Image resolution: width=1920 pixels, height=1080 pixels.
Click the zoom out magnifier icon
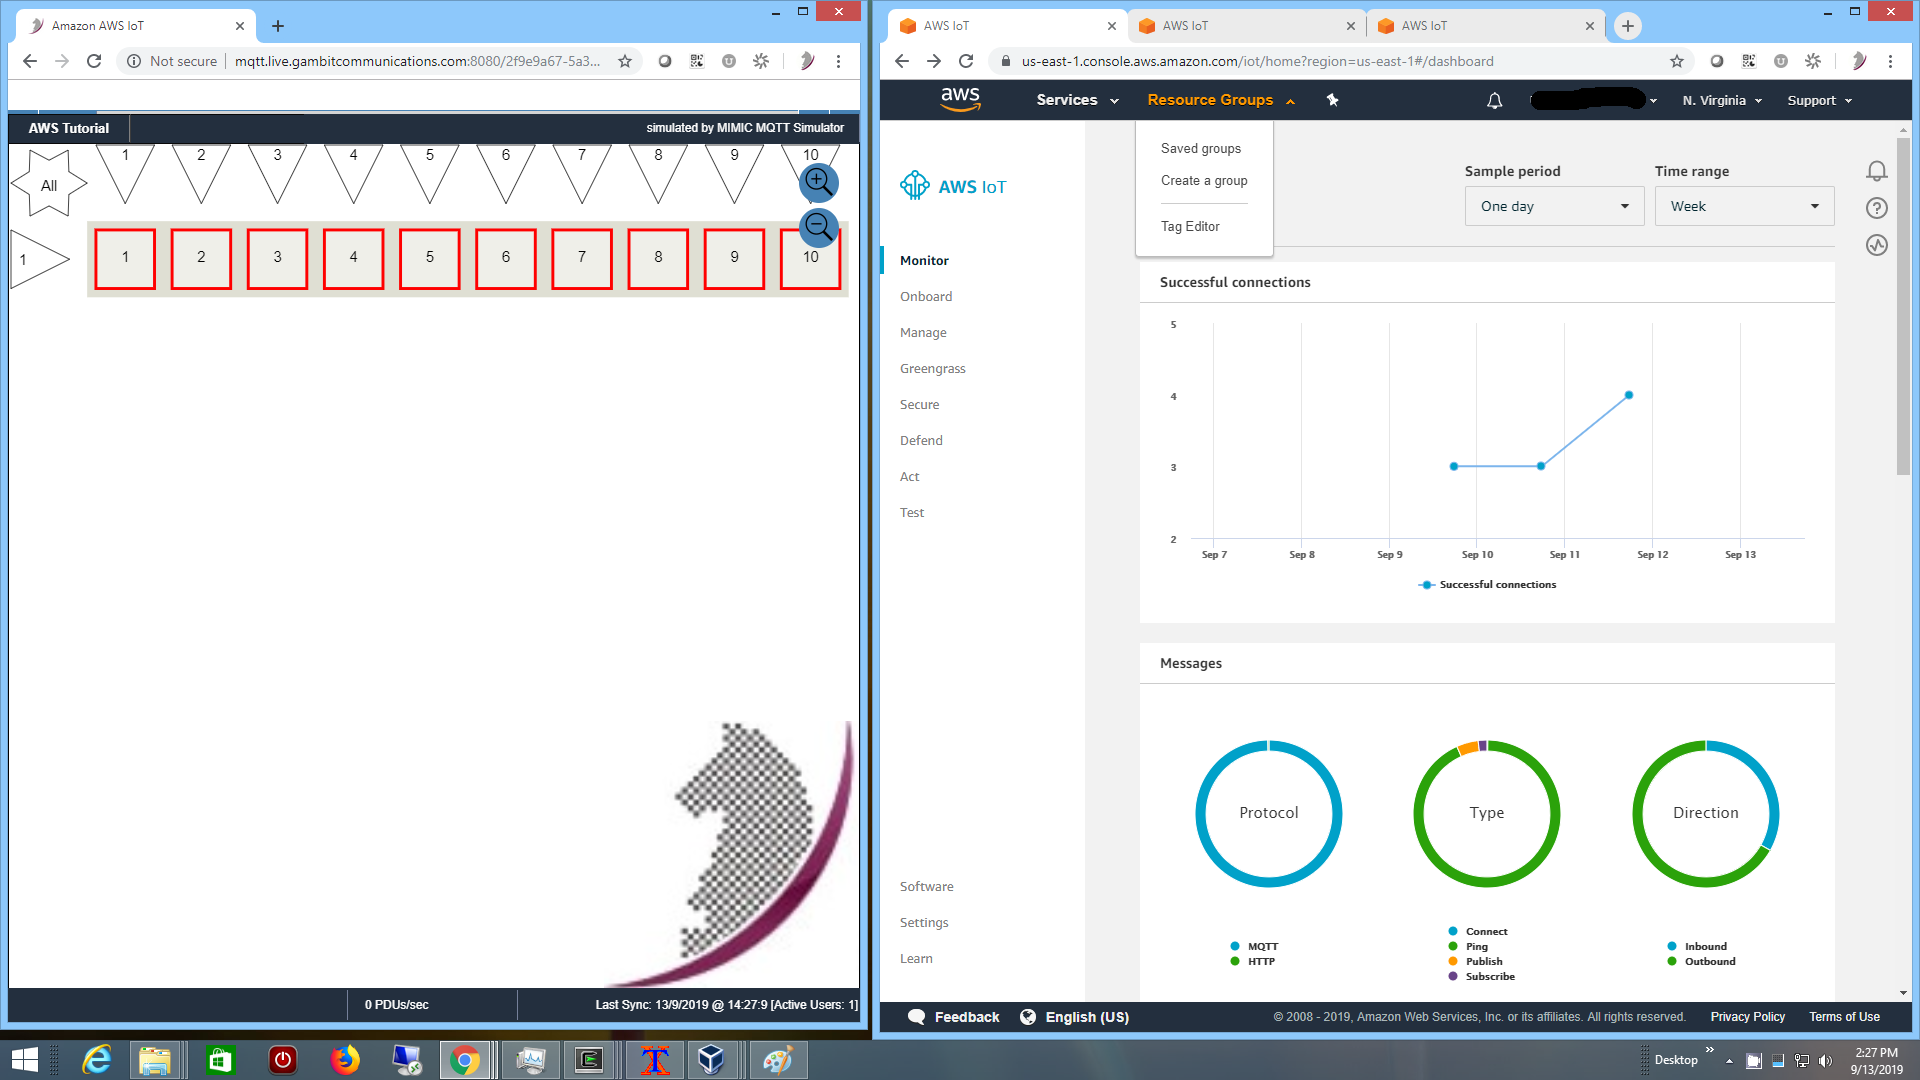coord(818,226)
